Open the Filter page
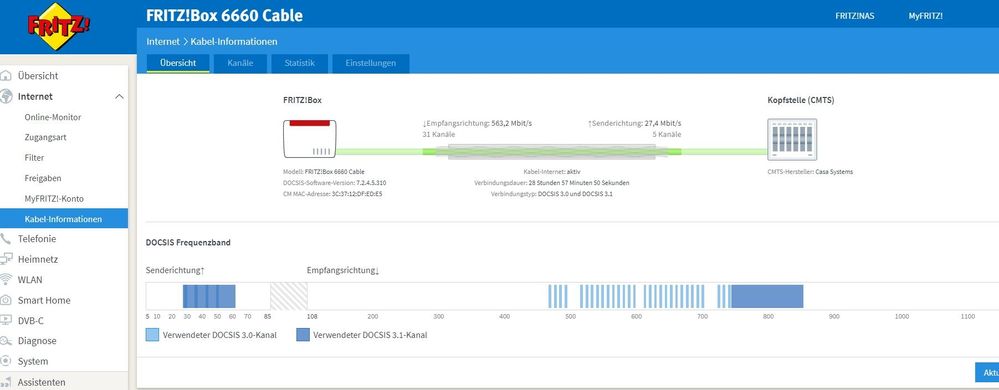 coord(34,158)
